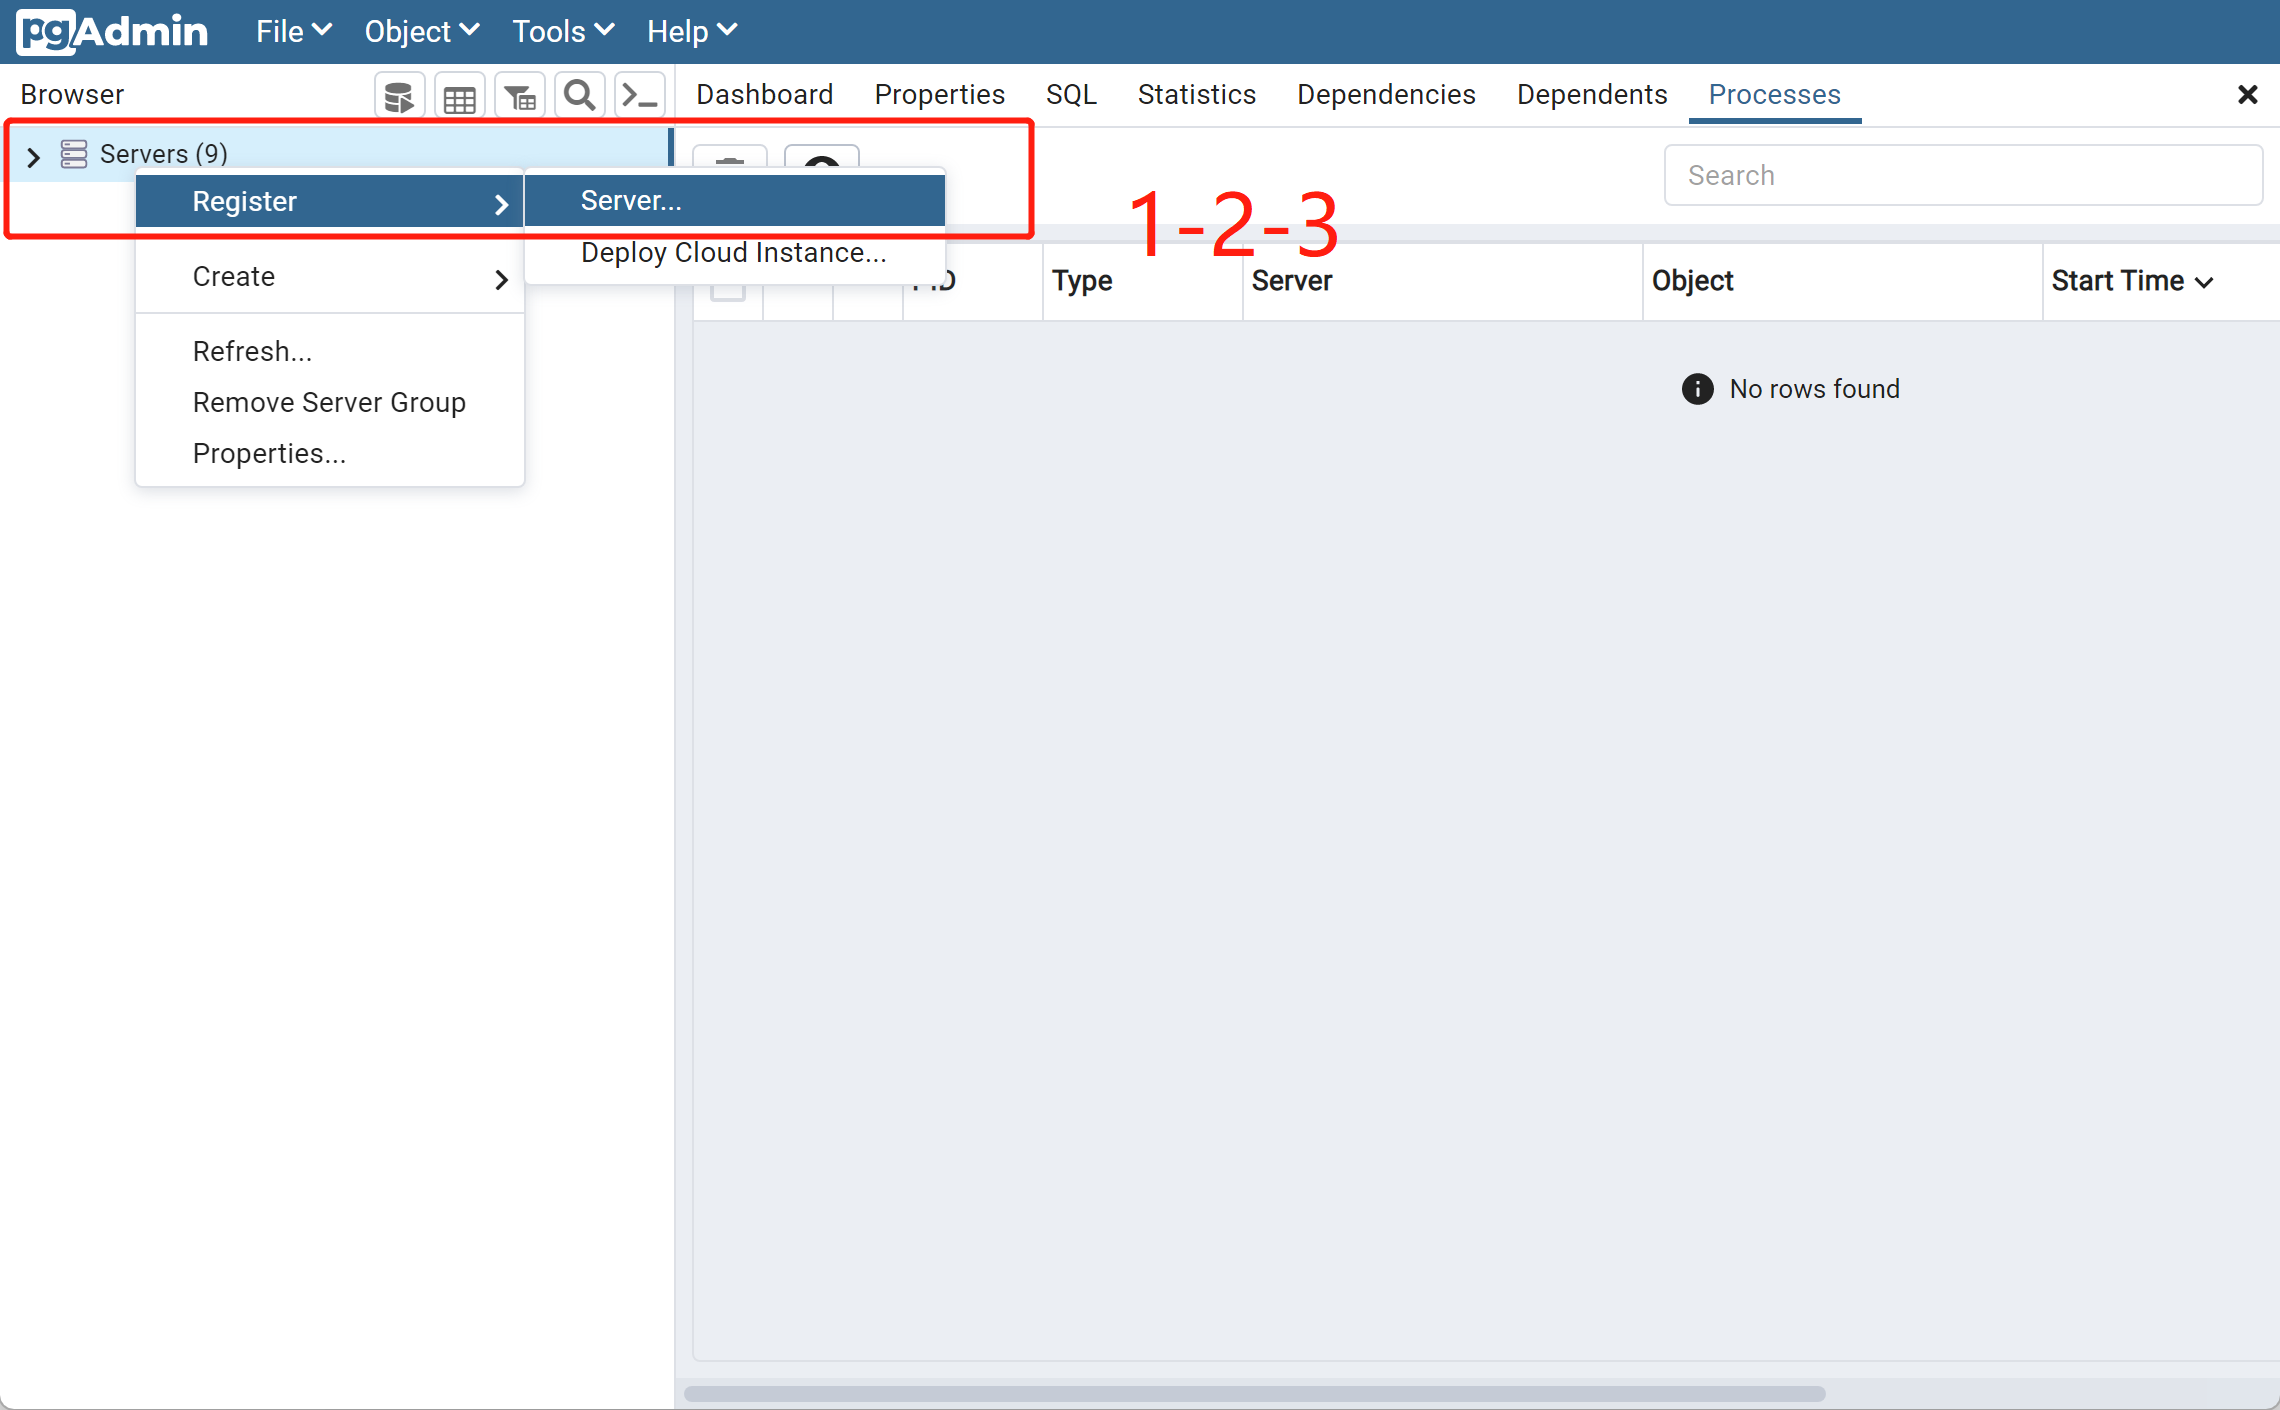
Task: Click the Query Tool icon in Browser toolbar
Action: (x=399, y=96)
